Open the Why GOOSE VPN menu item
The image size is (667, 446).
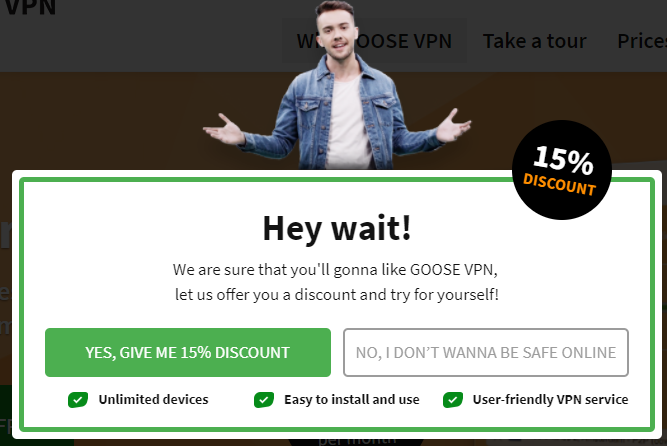(374, 41)
